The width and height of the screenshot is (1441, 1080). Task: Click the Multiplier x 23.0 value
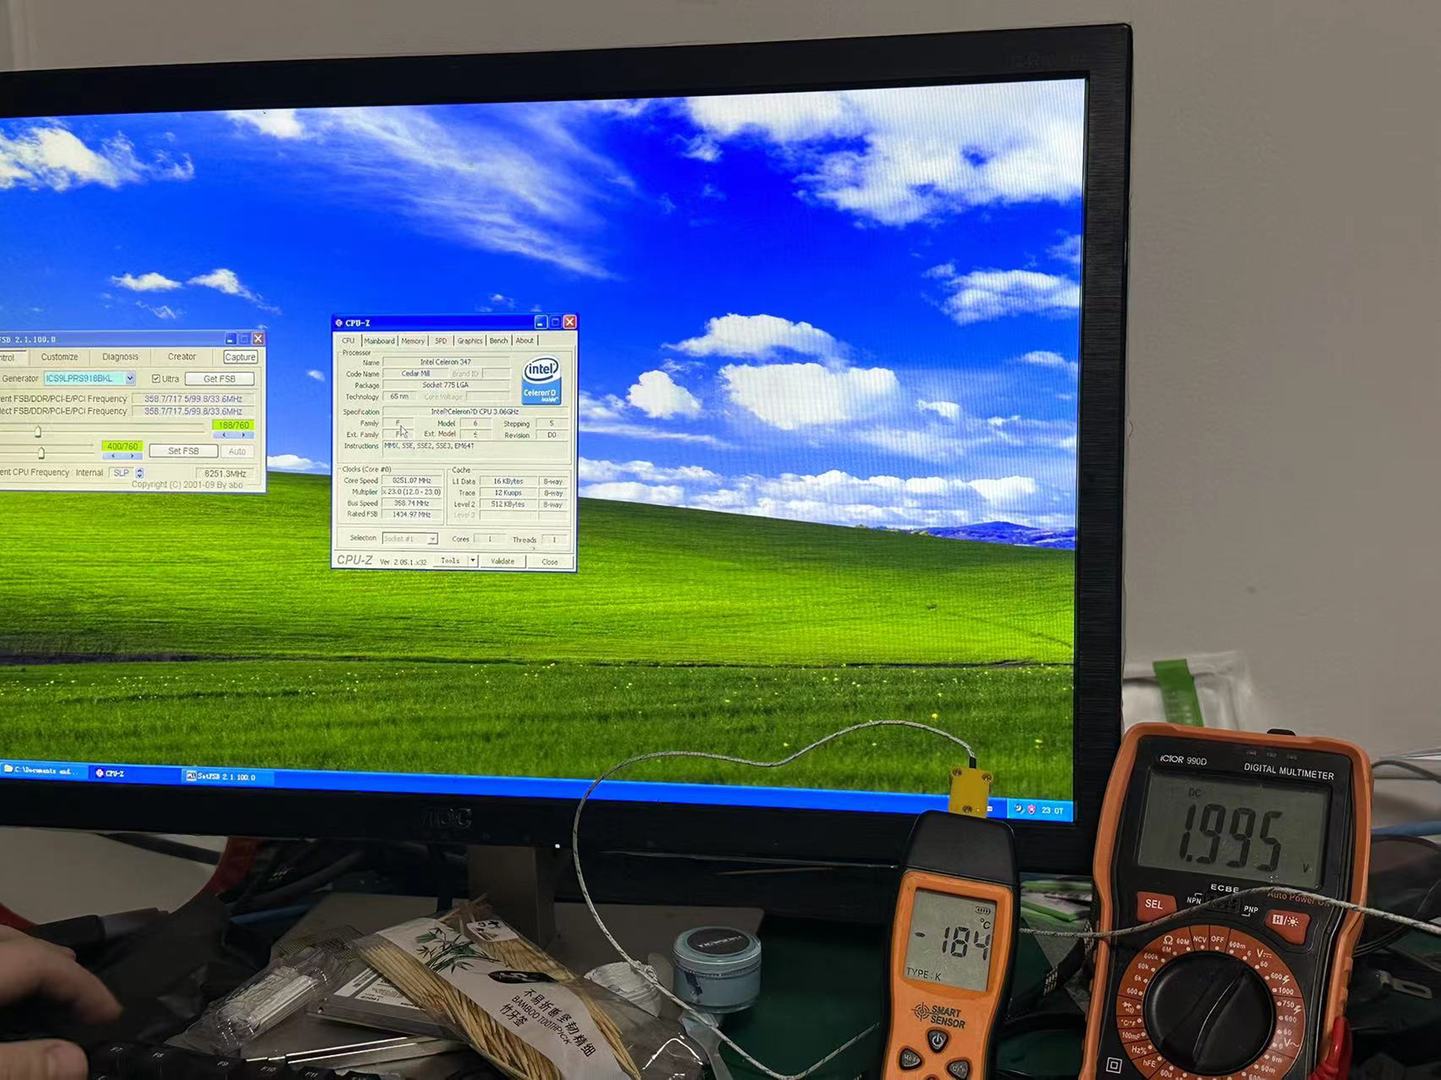pos(411,492)
